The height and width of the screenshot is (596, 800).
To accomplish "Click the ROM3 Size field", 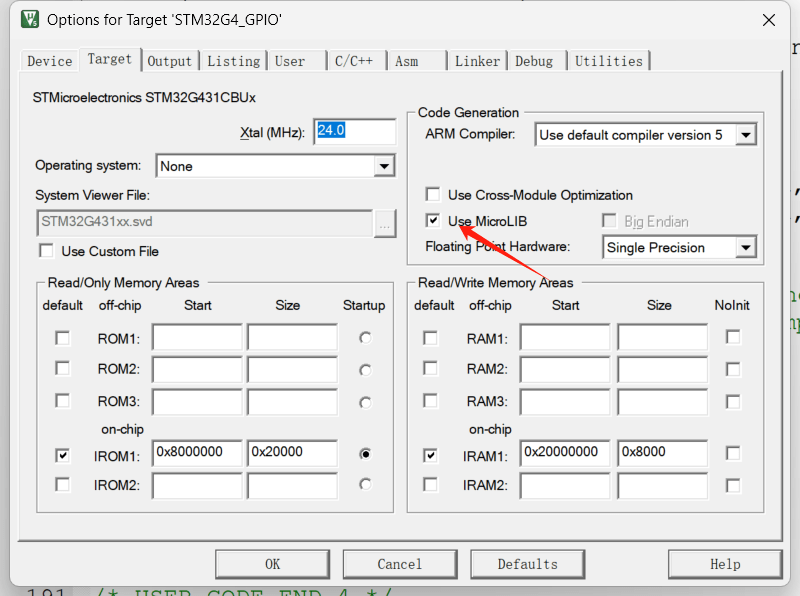I will tap(292, 402).
